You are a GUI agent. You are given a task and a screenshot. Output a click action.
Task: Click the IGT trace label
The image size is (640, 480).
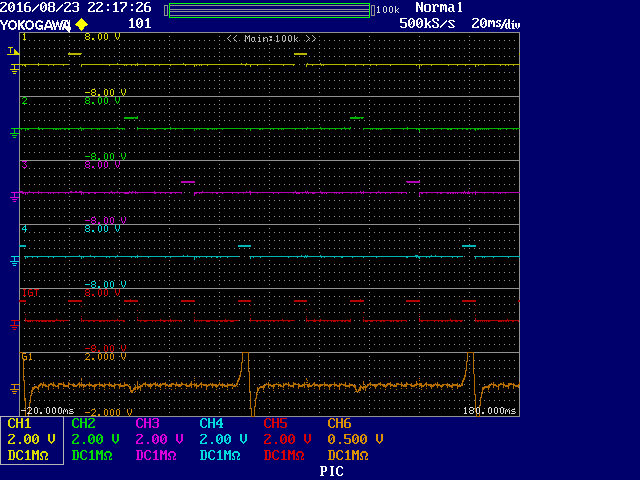coord(31,293)
